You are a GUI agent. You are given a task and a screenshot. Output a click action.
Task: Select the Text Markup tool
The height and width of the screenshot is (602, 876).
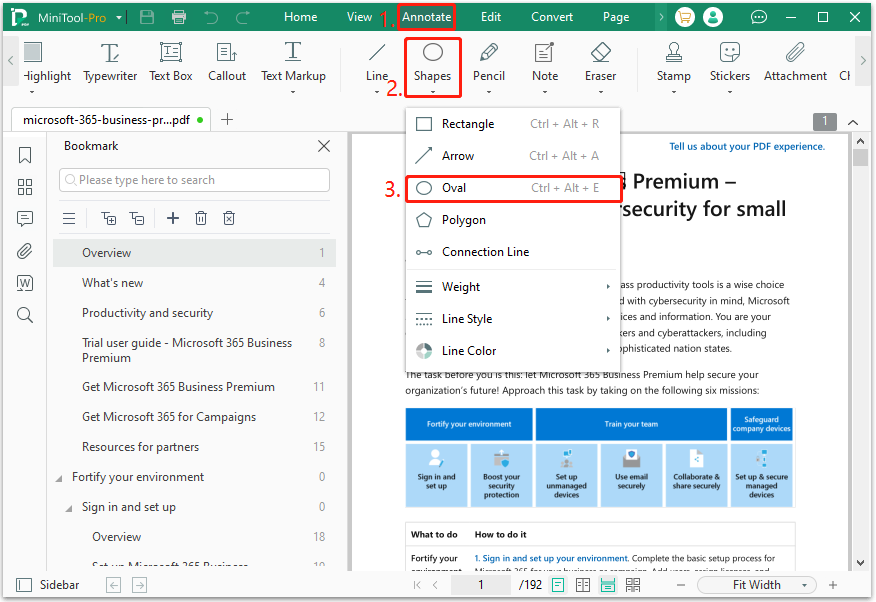pos(293,64)
